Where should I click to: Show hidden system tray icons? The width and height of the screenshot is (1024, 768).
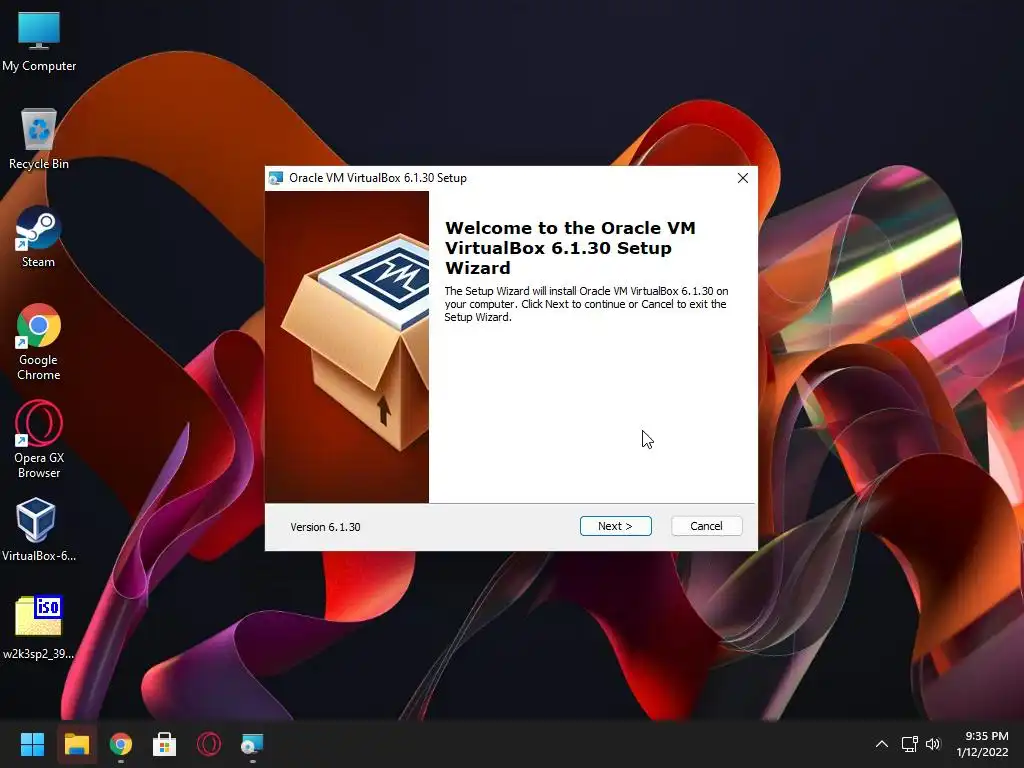coord(882,744)
